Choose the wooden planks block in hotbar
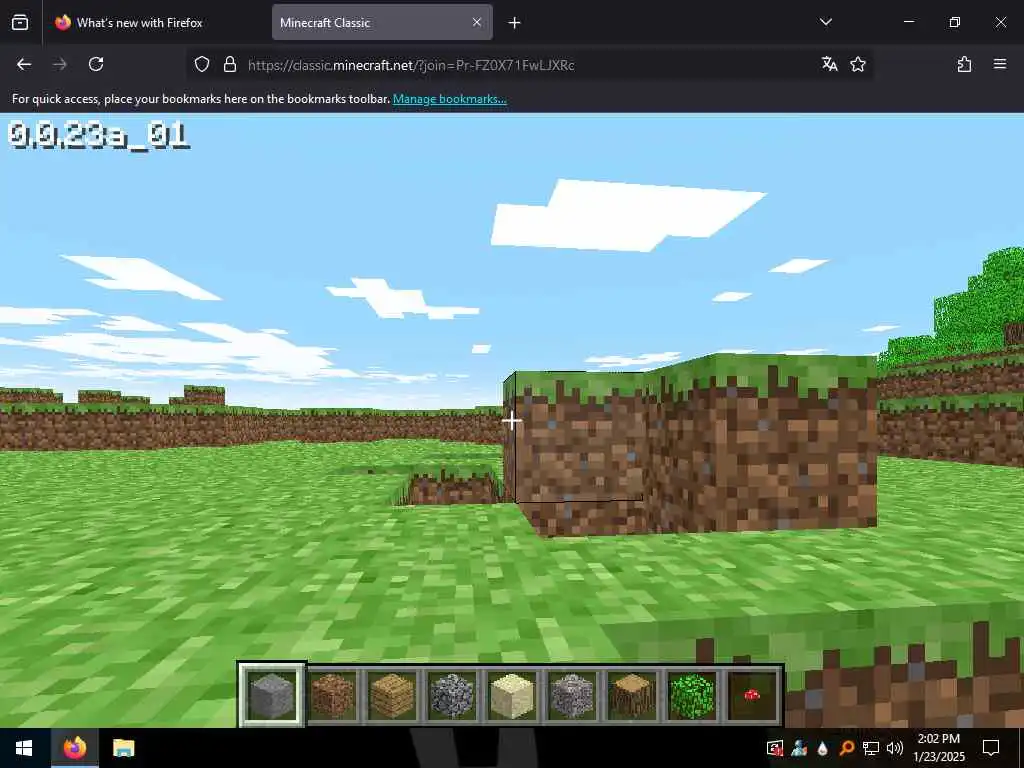Image resolution: width=1024 pixels, height=768 pixels. pos(392,695)
